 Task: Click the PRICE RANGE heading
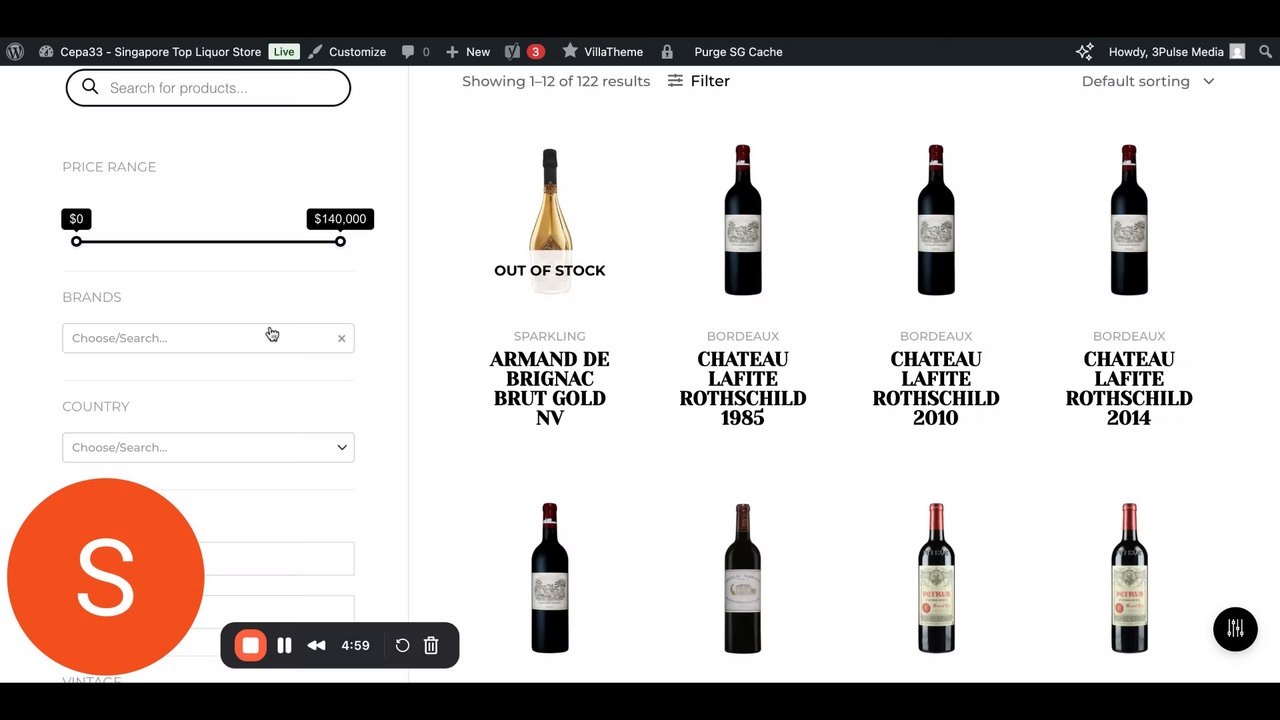point(109,167)
